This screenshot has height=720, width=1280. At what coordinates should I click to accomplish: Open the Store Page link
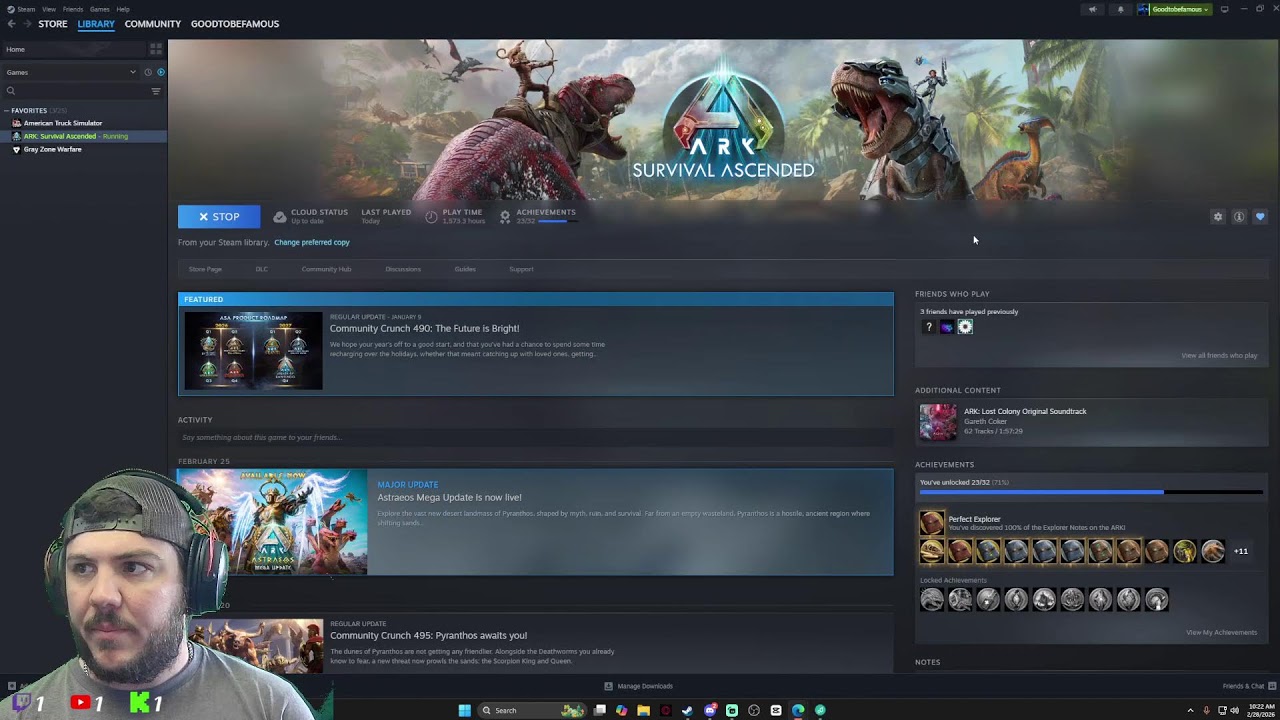tap(205, 269)
